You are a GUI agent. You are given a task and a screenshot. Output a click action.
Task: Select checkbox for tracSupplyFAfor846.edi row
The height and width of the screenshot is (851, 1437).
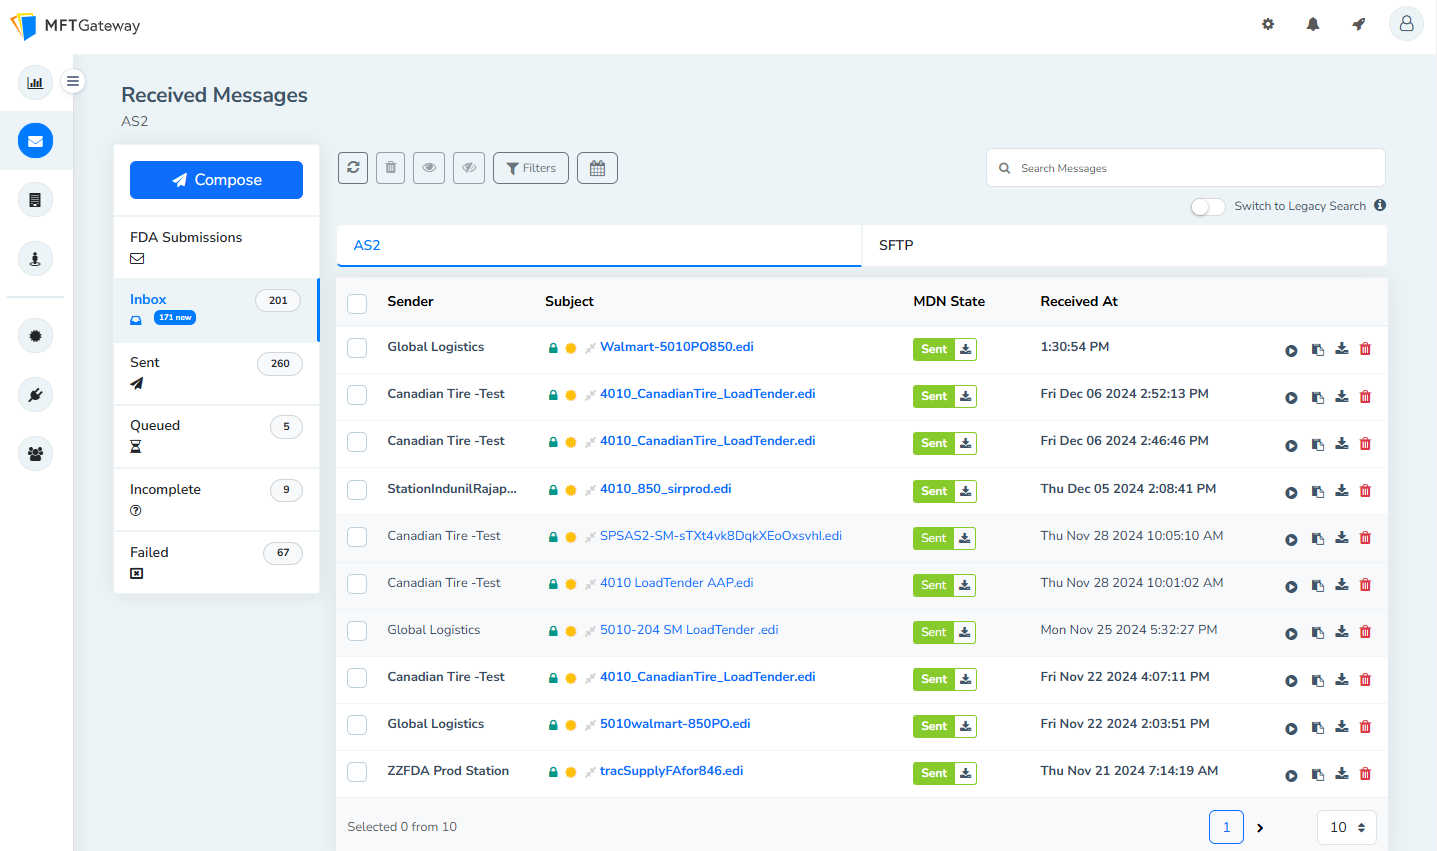tap(357, 772)
